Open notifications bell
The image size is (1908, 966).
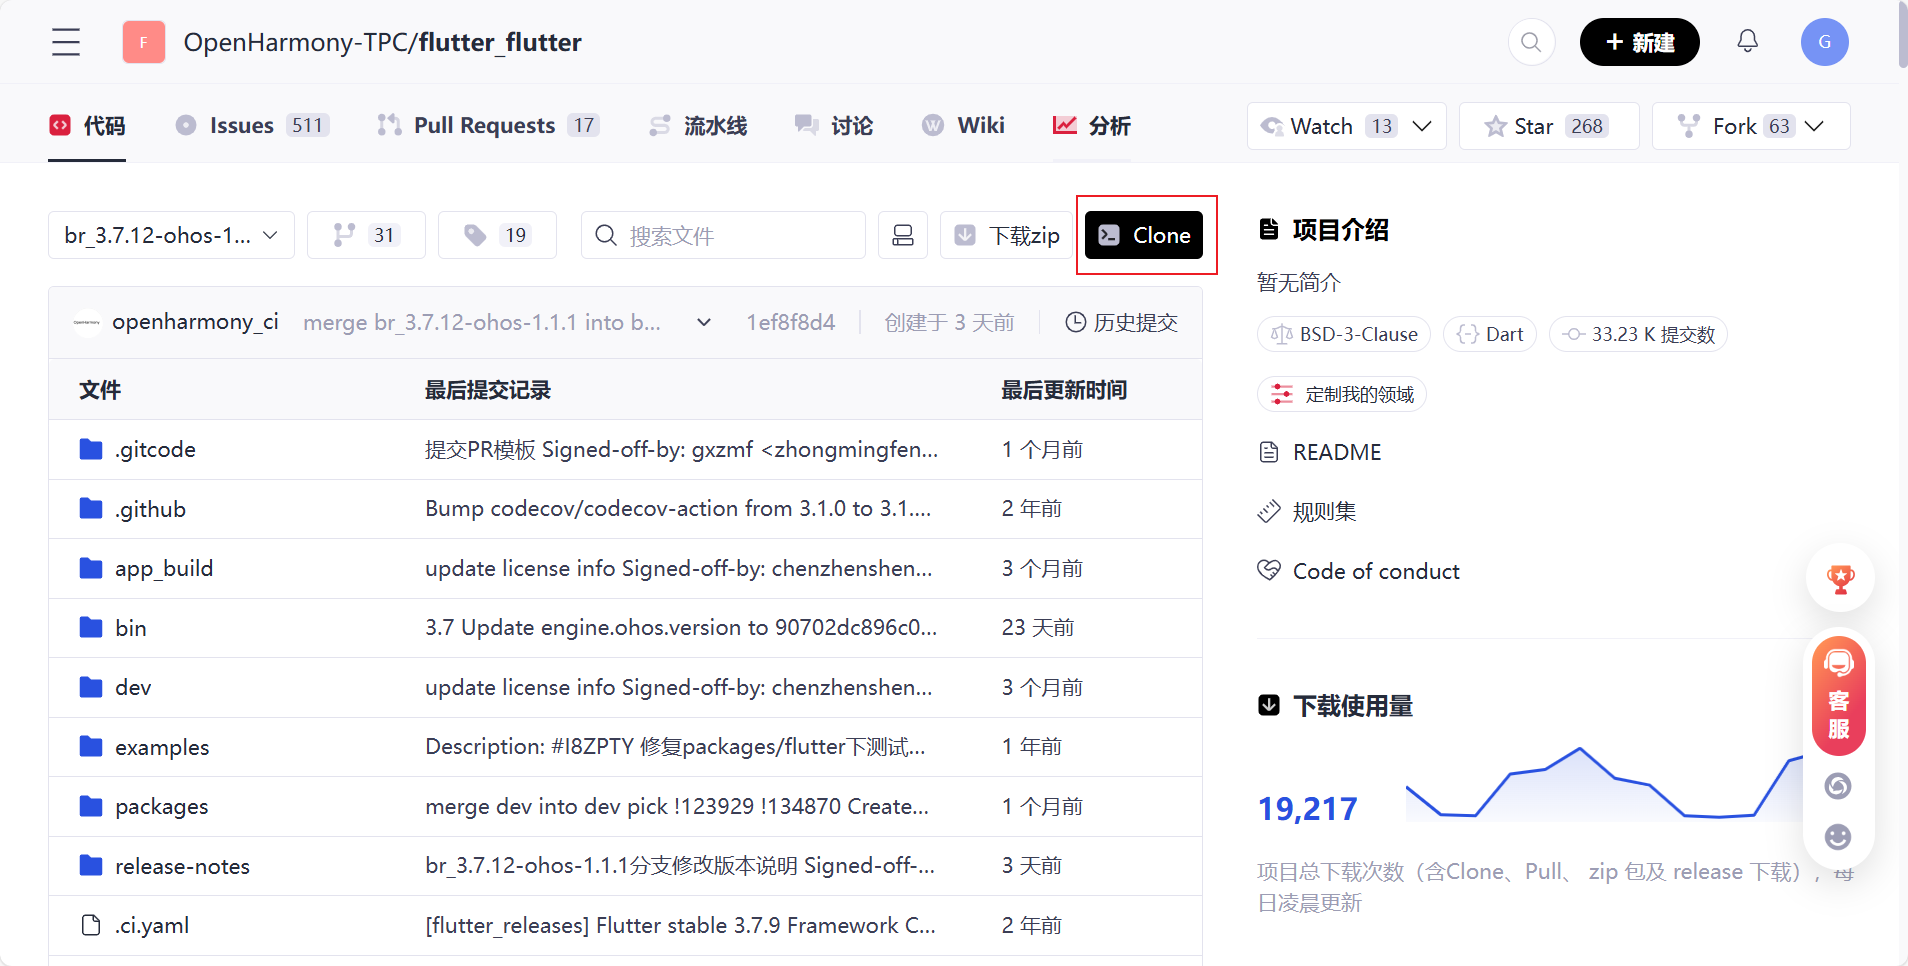tap(1747, 41)
